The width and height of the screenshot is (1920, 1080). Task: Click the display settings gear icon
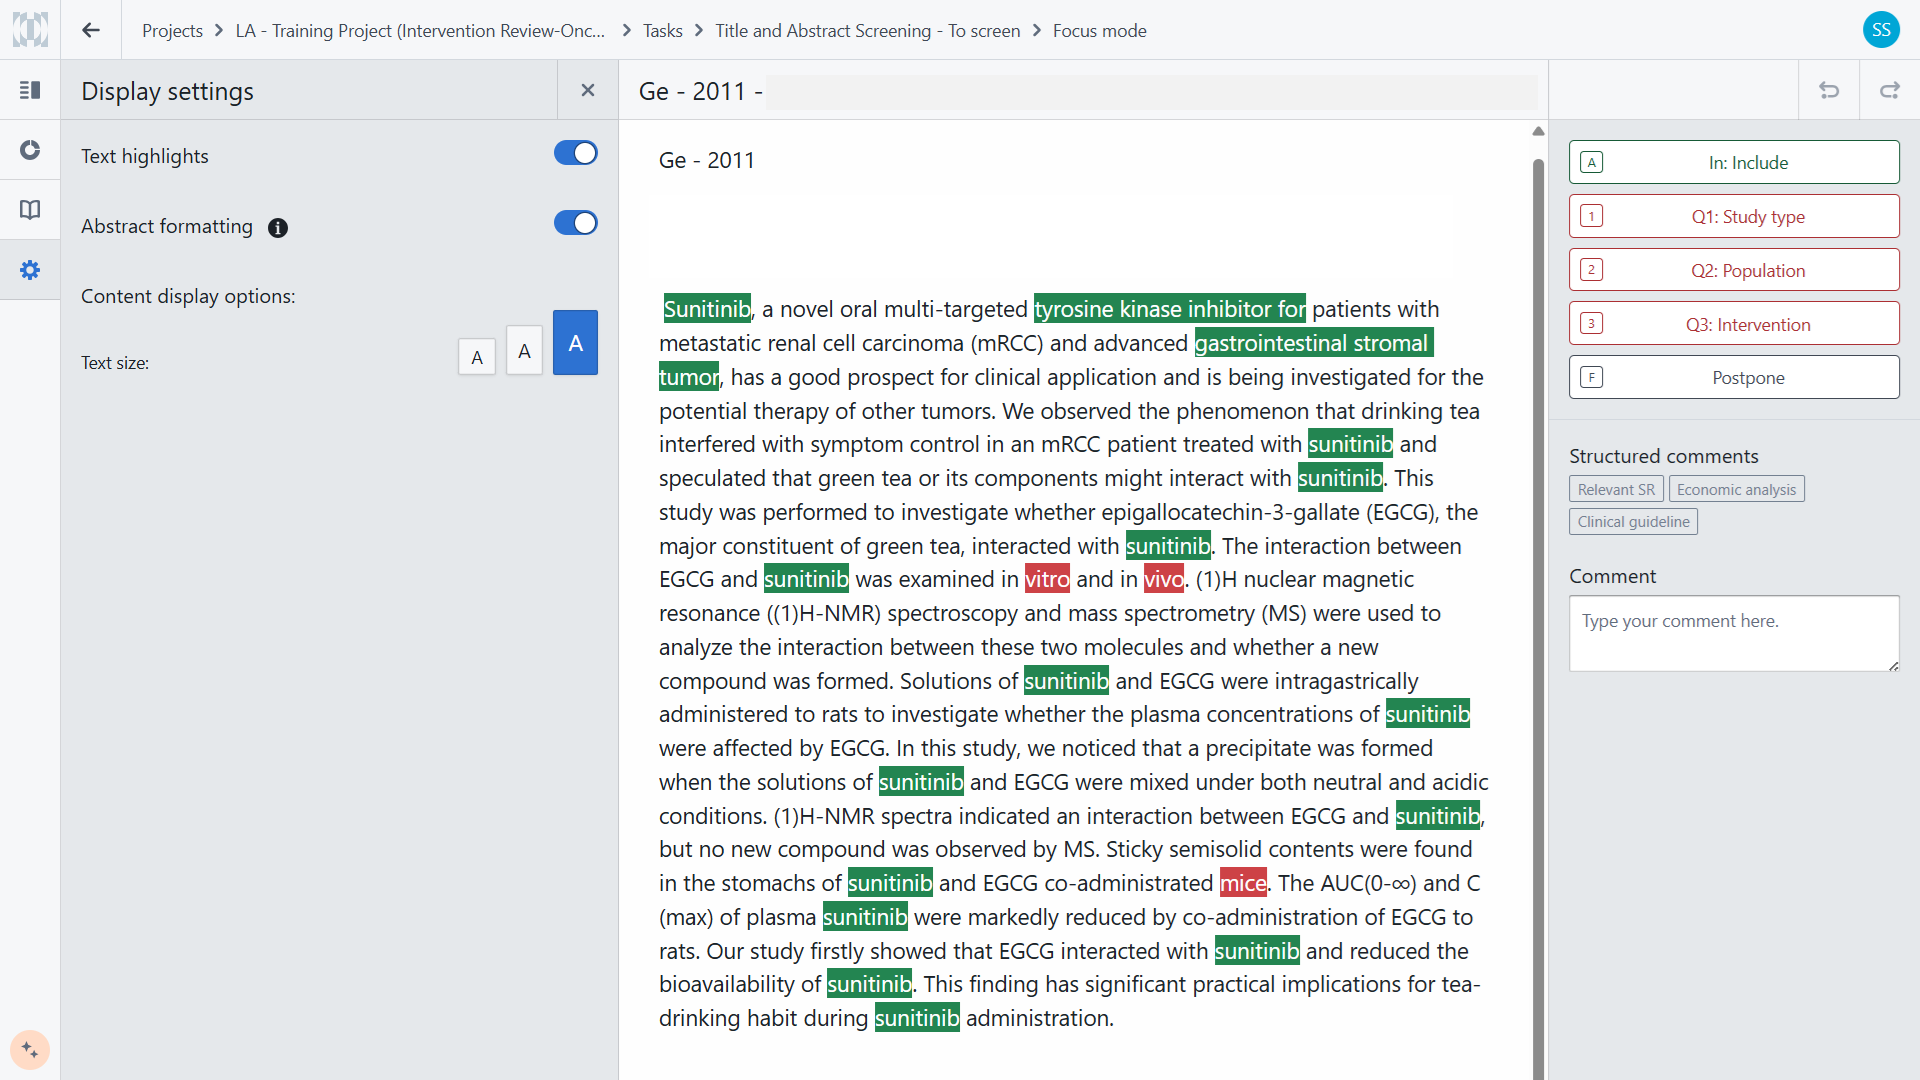tap(30, 270)
